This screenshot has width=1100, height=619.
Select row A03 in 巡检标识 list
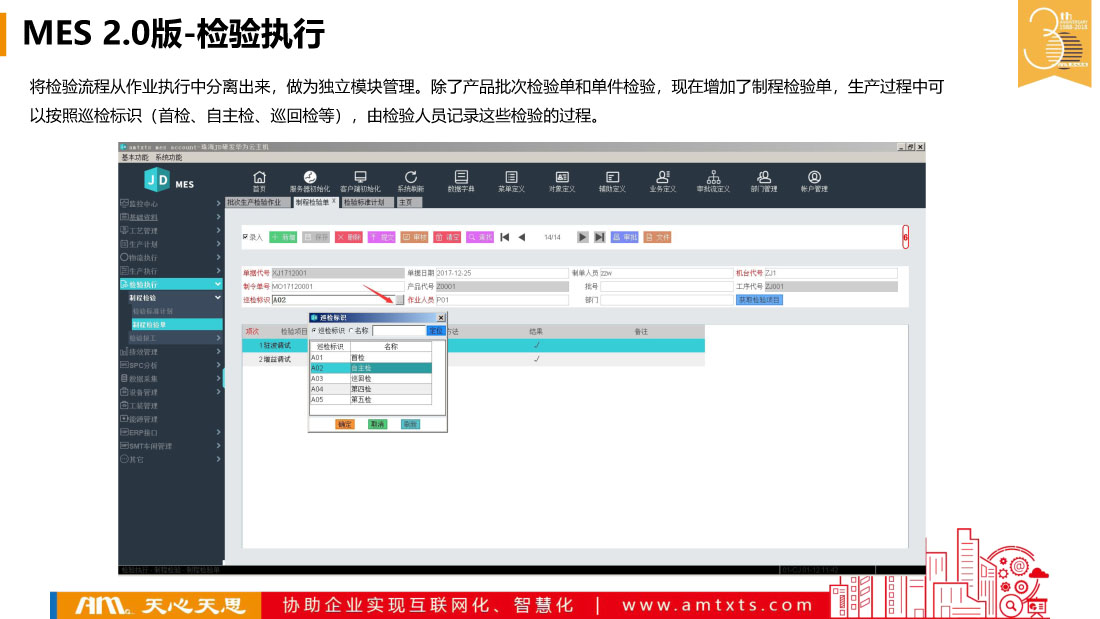click(x=370, y=378)
